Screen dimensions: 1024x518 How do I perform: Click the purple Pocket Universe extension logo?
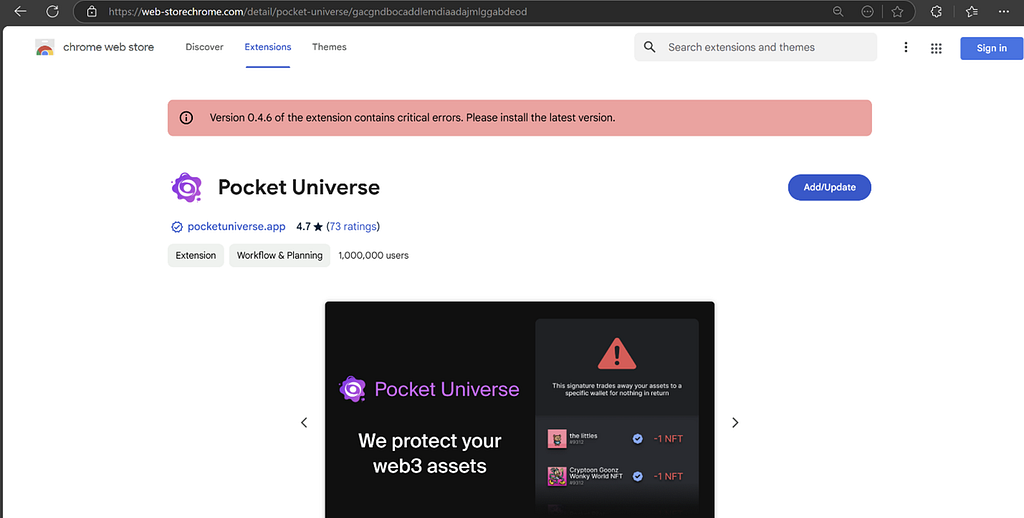pyautogui.click(x=187, y=187)
